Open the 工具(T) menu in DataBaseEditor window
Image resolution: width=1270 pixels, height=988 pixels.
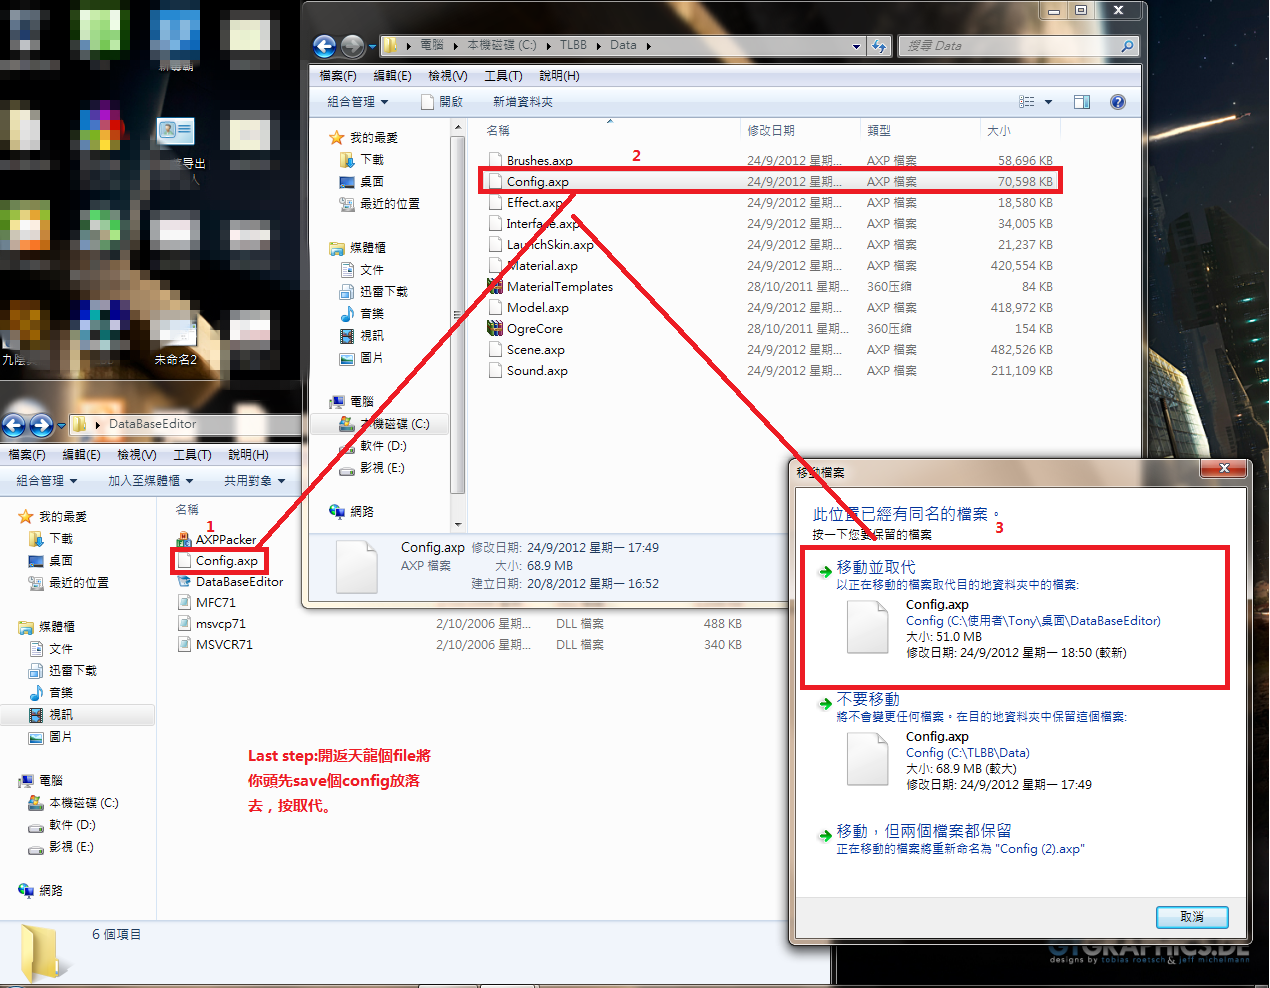pyautogui.click(x=192, y=455)
